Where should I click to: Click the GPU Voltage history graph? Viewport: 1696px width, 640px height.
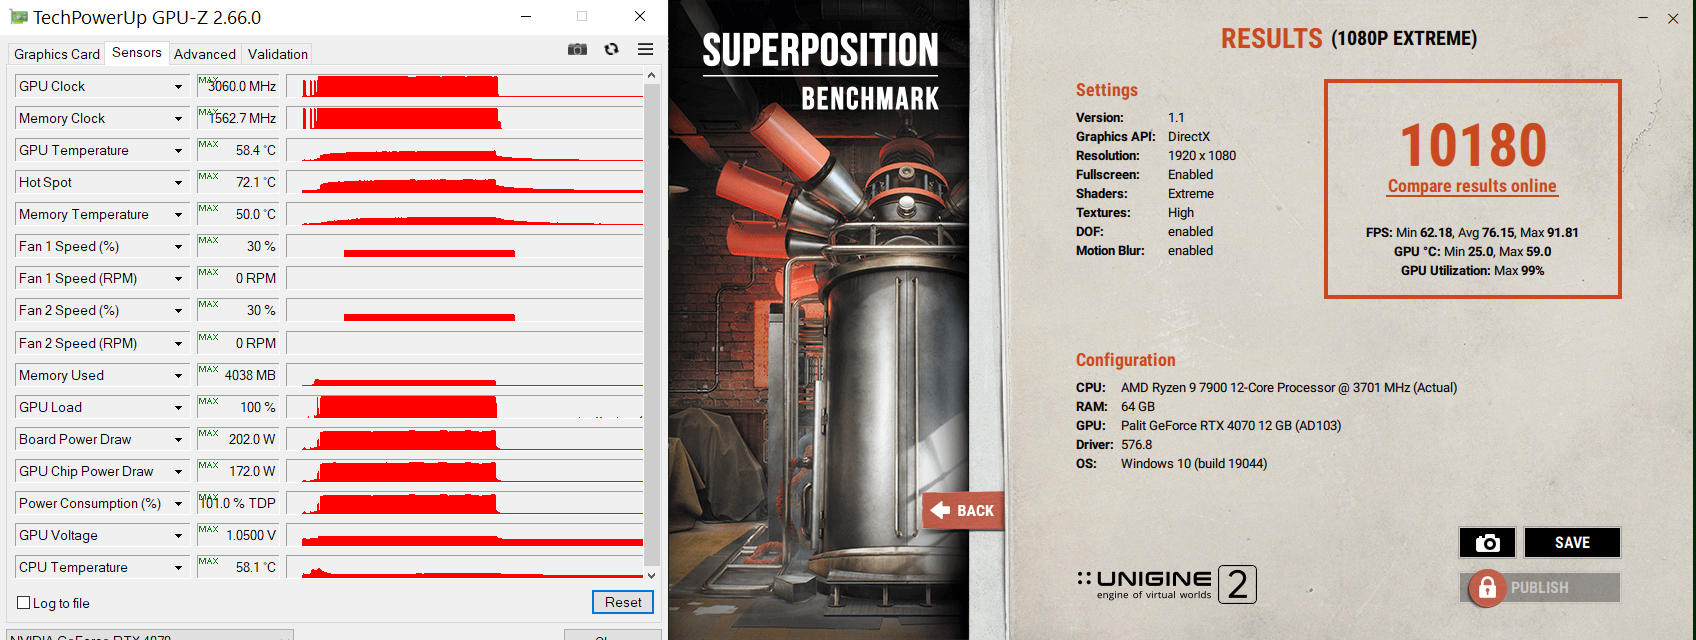coord(465,535)
